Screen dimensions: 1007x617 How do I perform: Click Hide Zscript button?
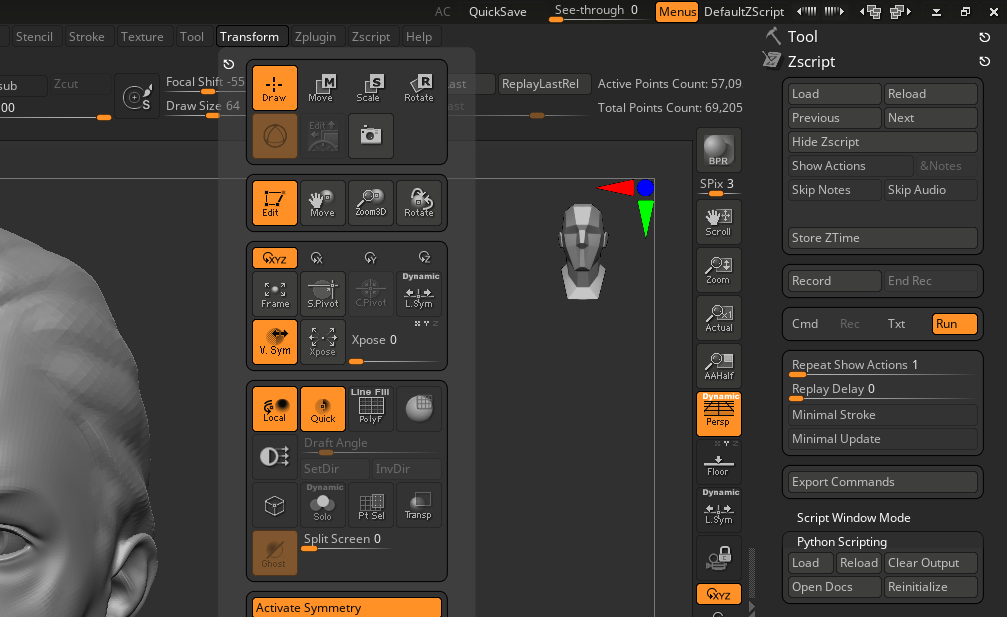882,142
